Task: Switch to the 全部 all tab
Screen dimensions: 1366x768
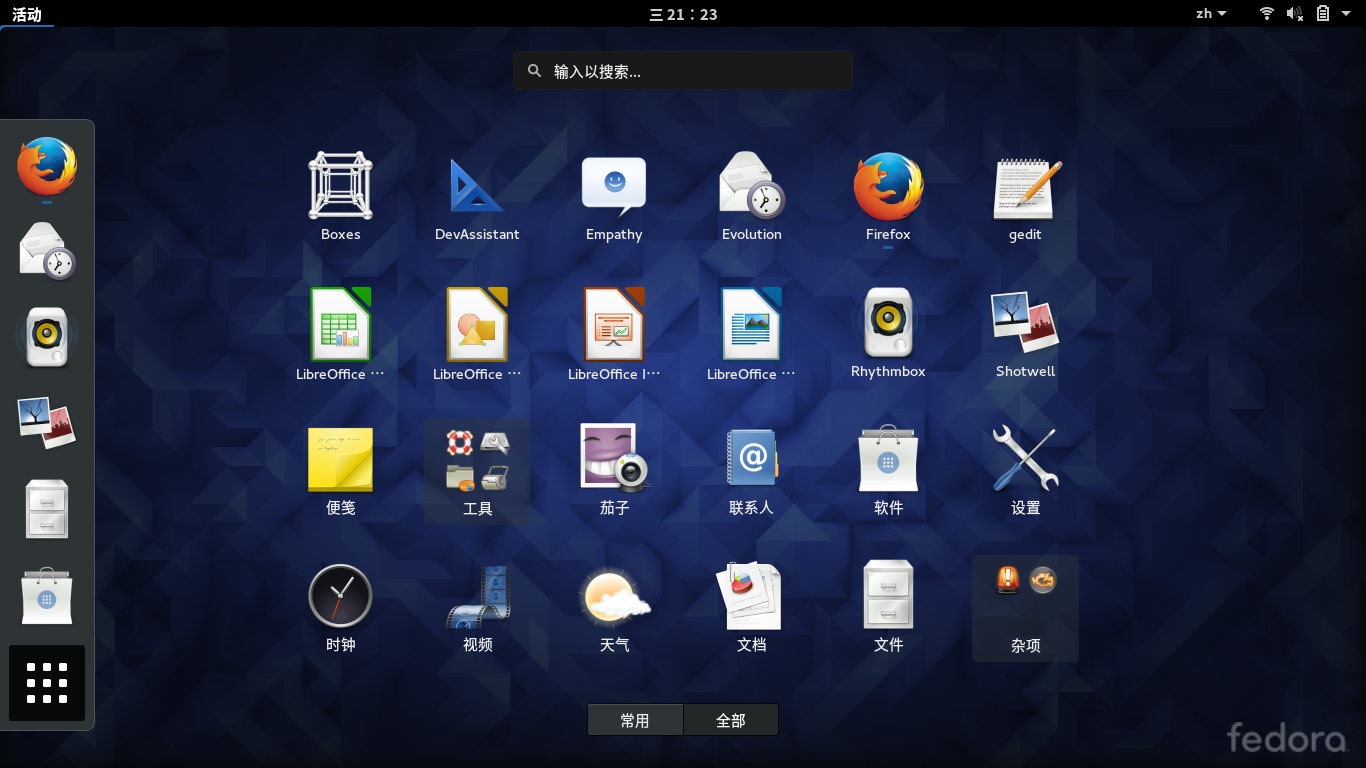Action: coord(731,720)
